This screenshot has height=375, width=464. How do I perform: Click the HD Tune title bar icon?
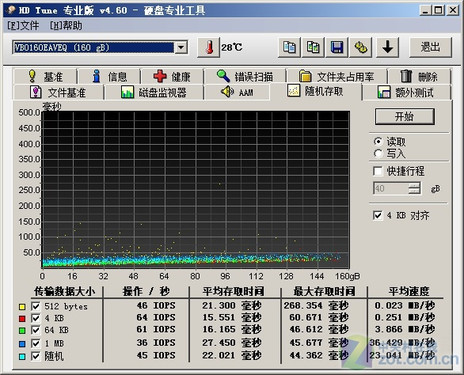tap(11, 10)
